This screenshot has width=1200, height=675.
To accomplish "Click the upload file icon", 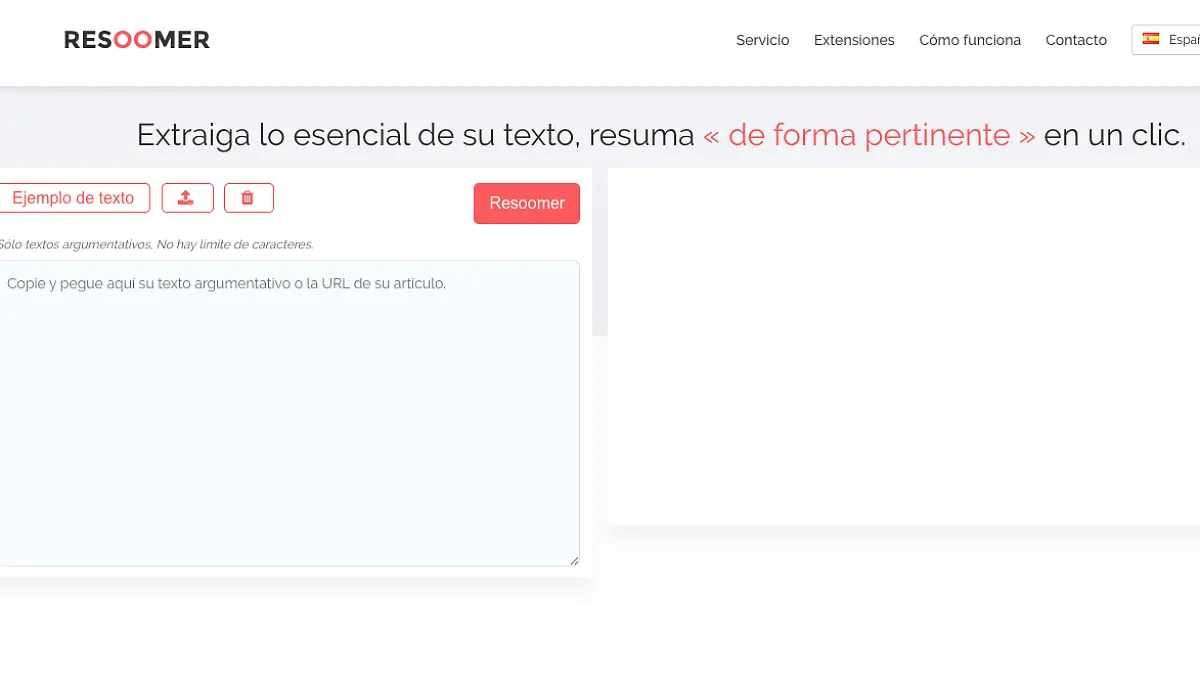I will tap(187, 197).
